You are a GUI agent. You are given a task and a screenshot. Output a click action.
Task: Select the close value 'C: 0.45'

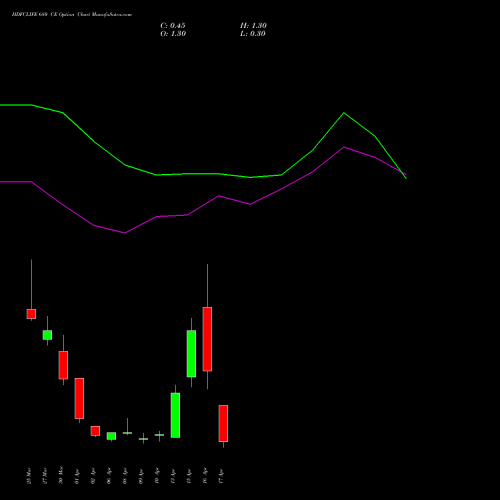coord(173,26)
